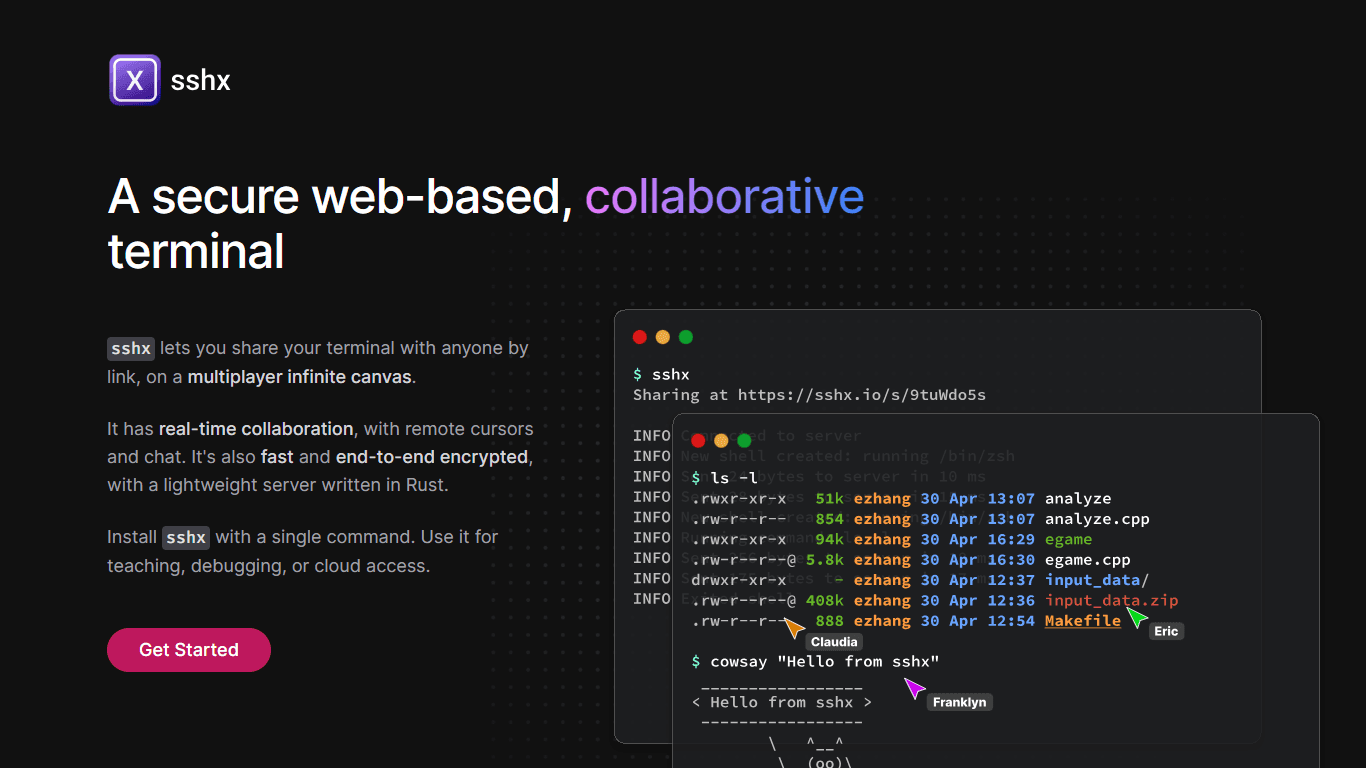Click Claudia's orange cursor arrow
The height and width of the screenshot is (768, 1366).
793,628
